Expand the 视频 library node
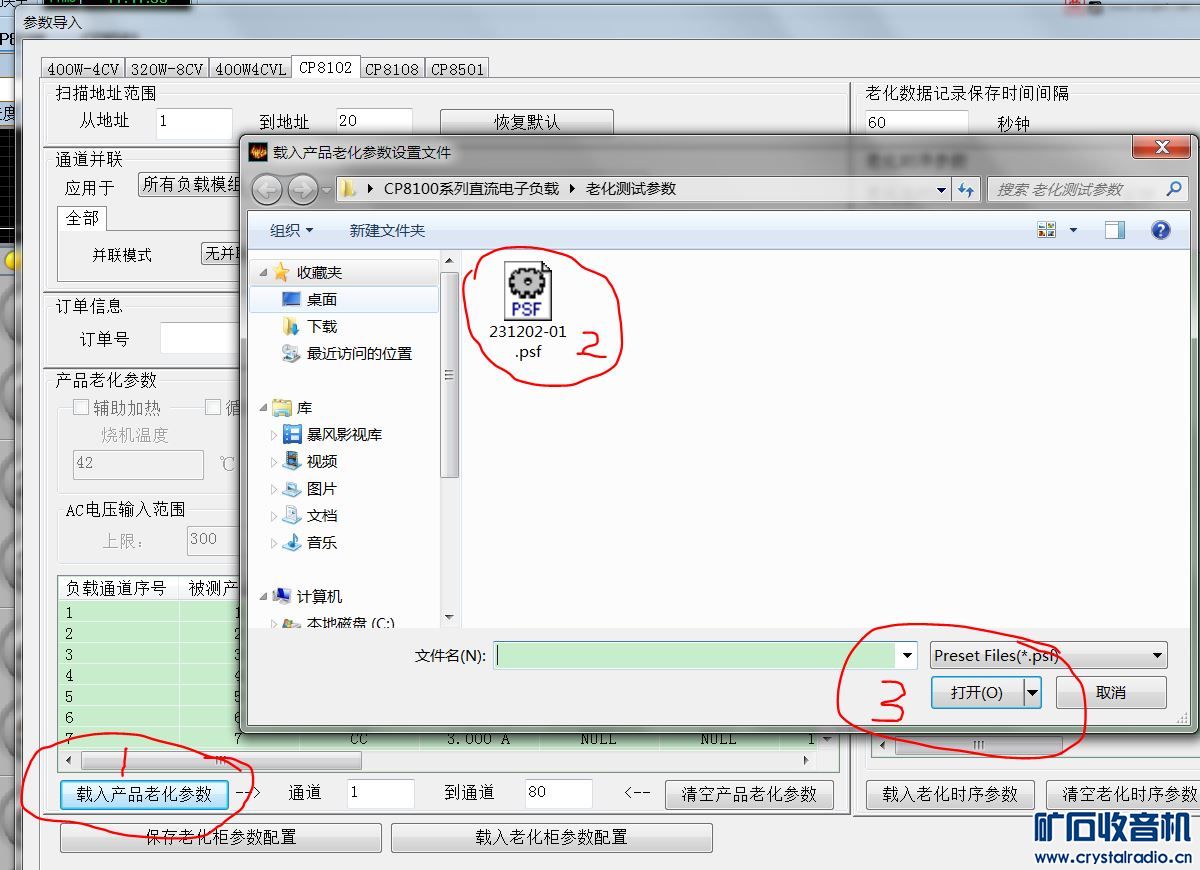Screen dimensions: 1200x870 274,462
